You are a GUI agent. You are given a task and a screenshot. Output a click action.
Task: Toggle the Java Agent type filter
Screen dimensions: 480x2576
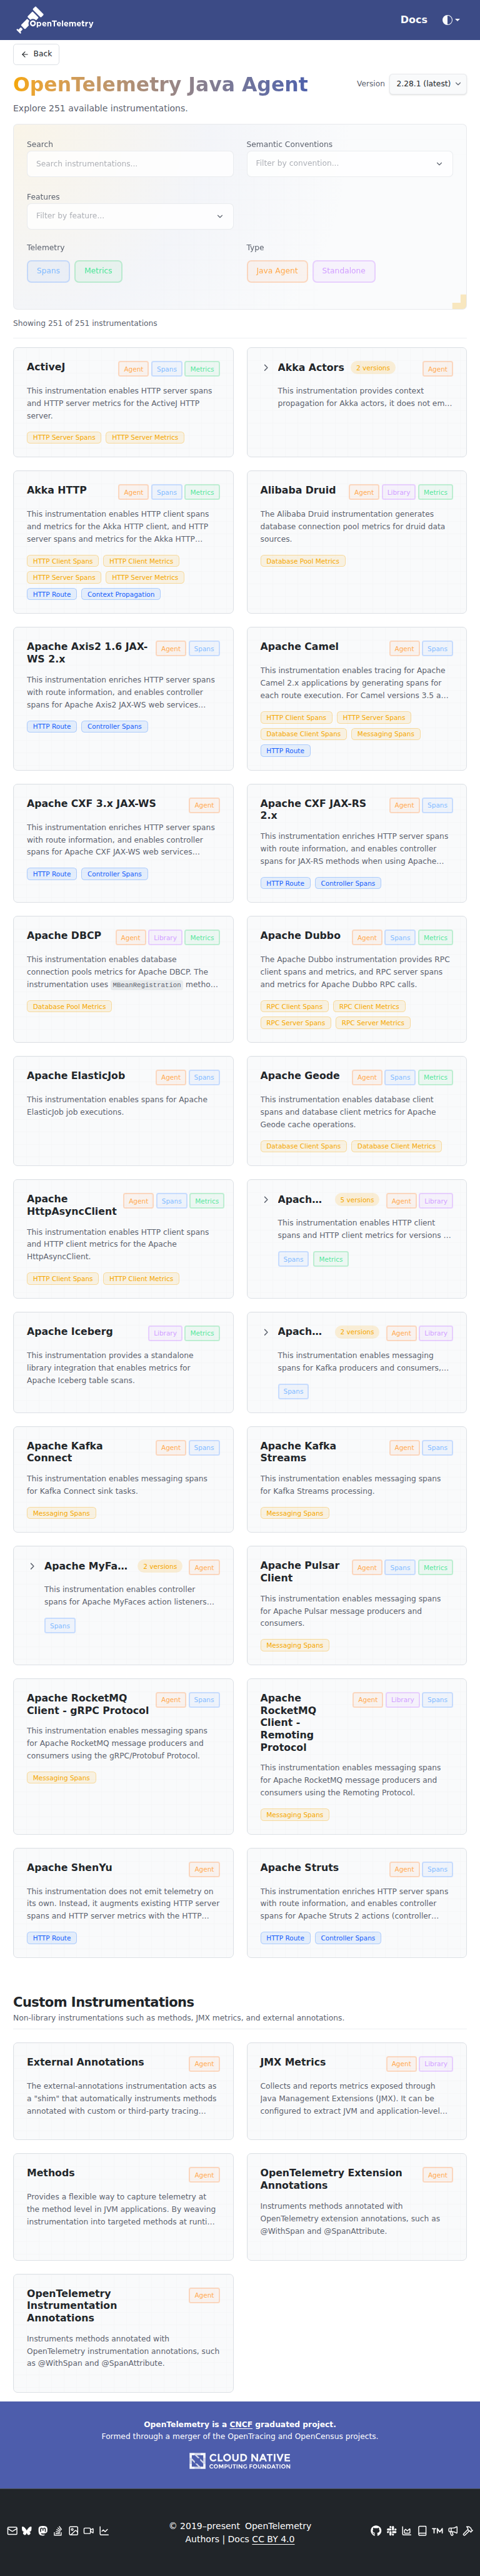coord(277,271)
